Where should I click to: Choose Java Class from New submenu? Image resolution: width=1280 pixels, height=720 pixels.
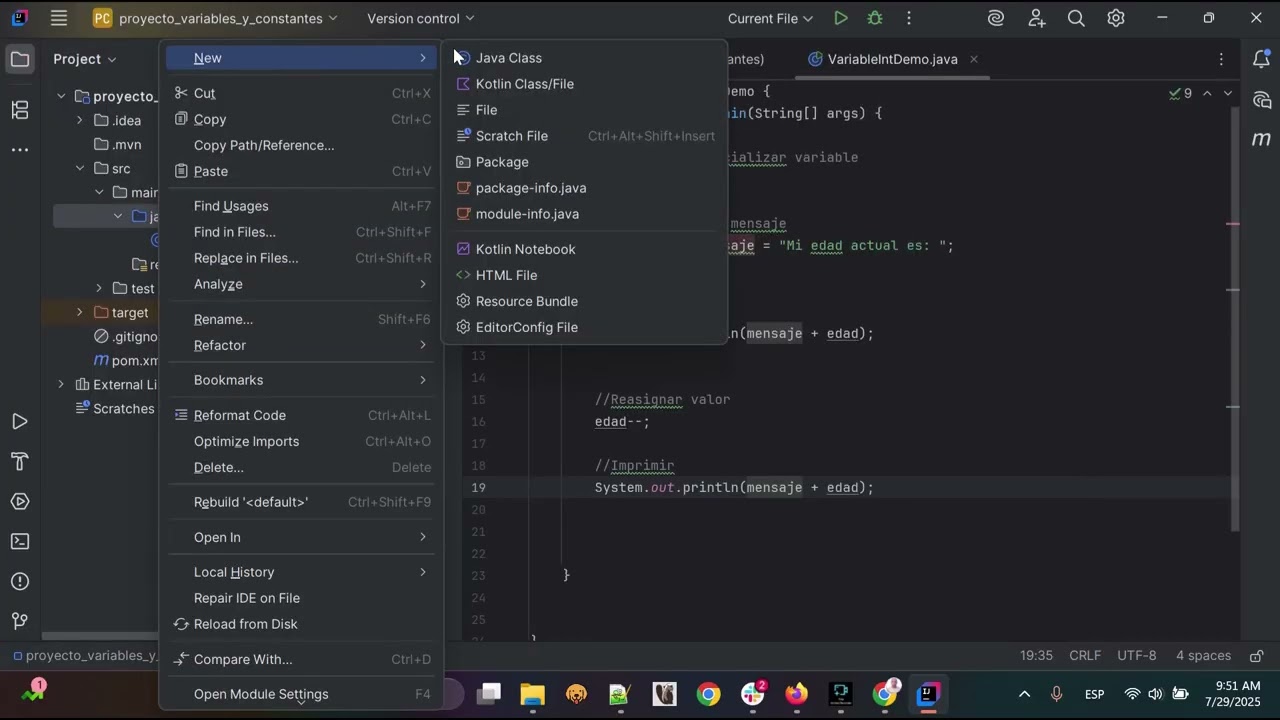pos(585,58)
